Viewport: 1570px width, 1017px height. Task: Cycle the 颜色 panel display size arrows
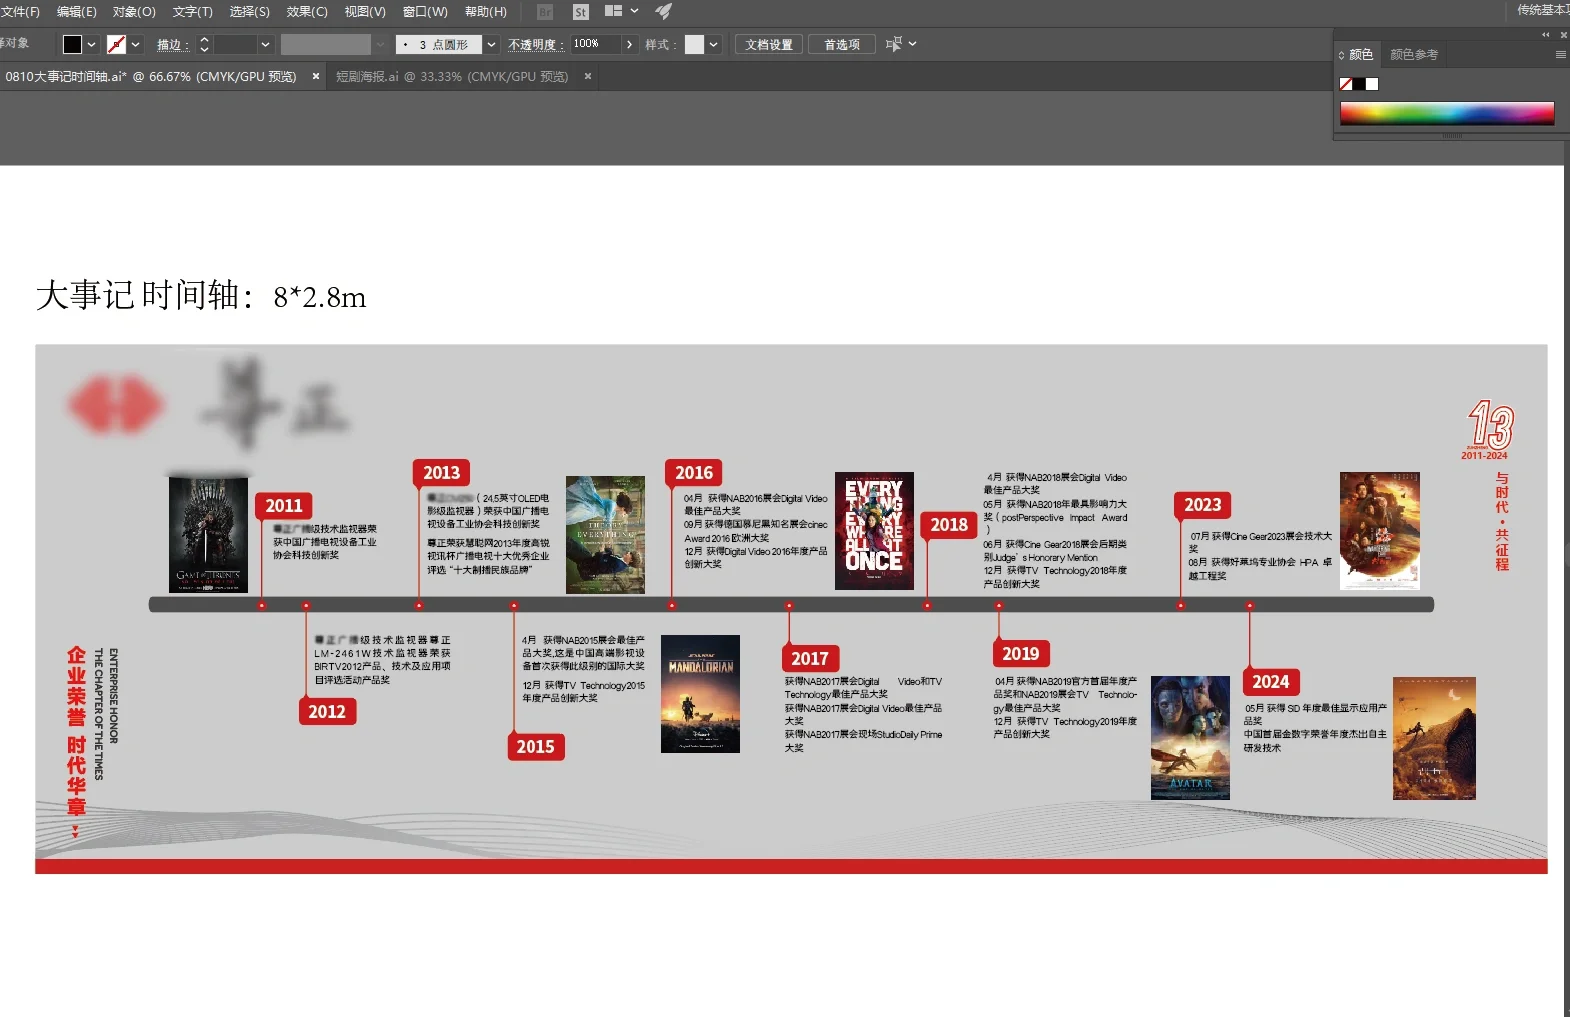1342,55
